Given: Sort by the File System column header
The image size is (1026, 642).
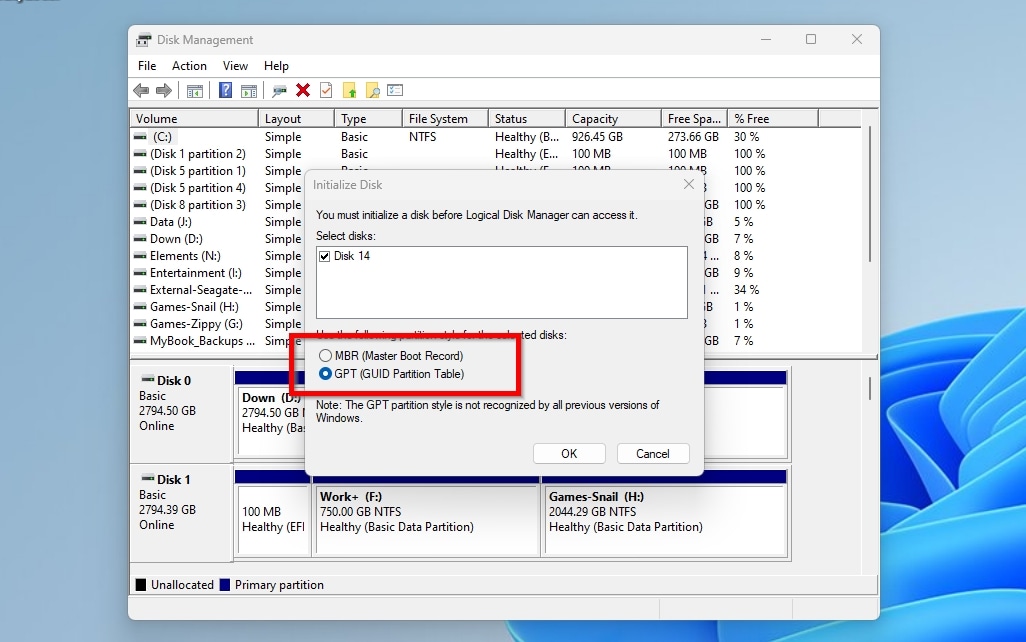Looking at the screenshot, I should coord(446,118).
